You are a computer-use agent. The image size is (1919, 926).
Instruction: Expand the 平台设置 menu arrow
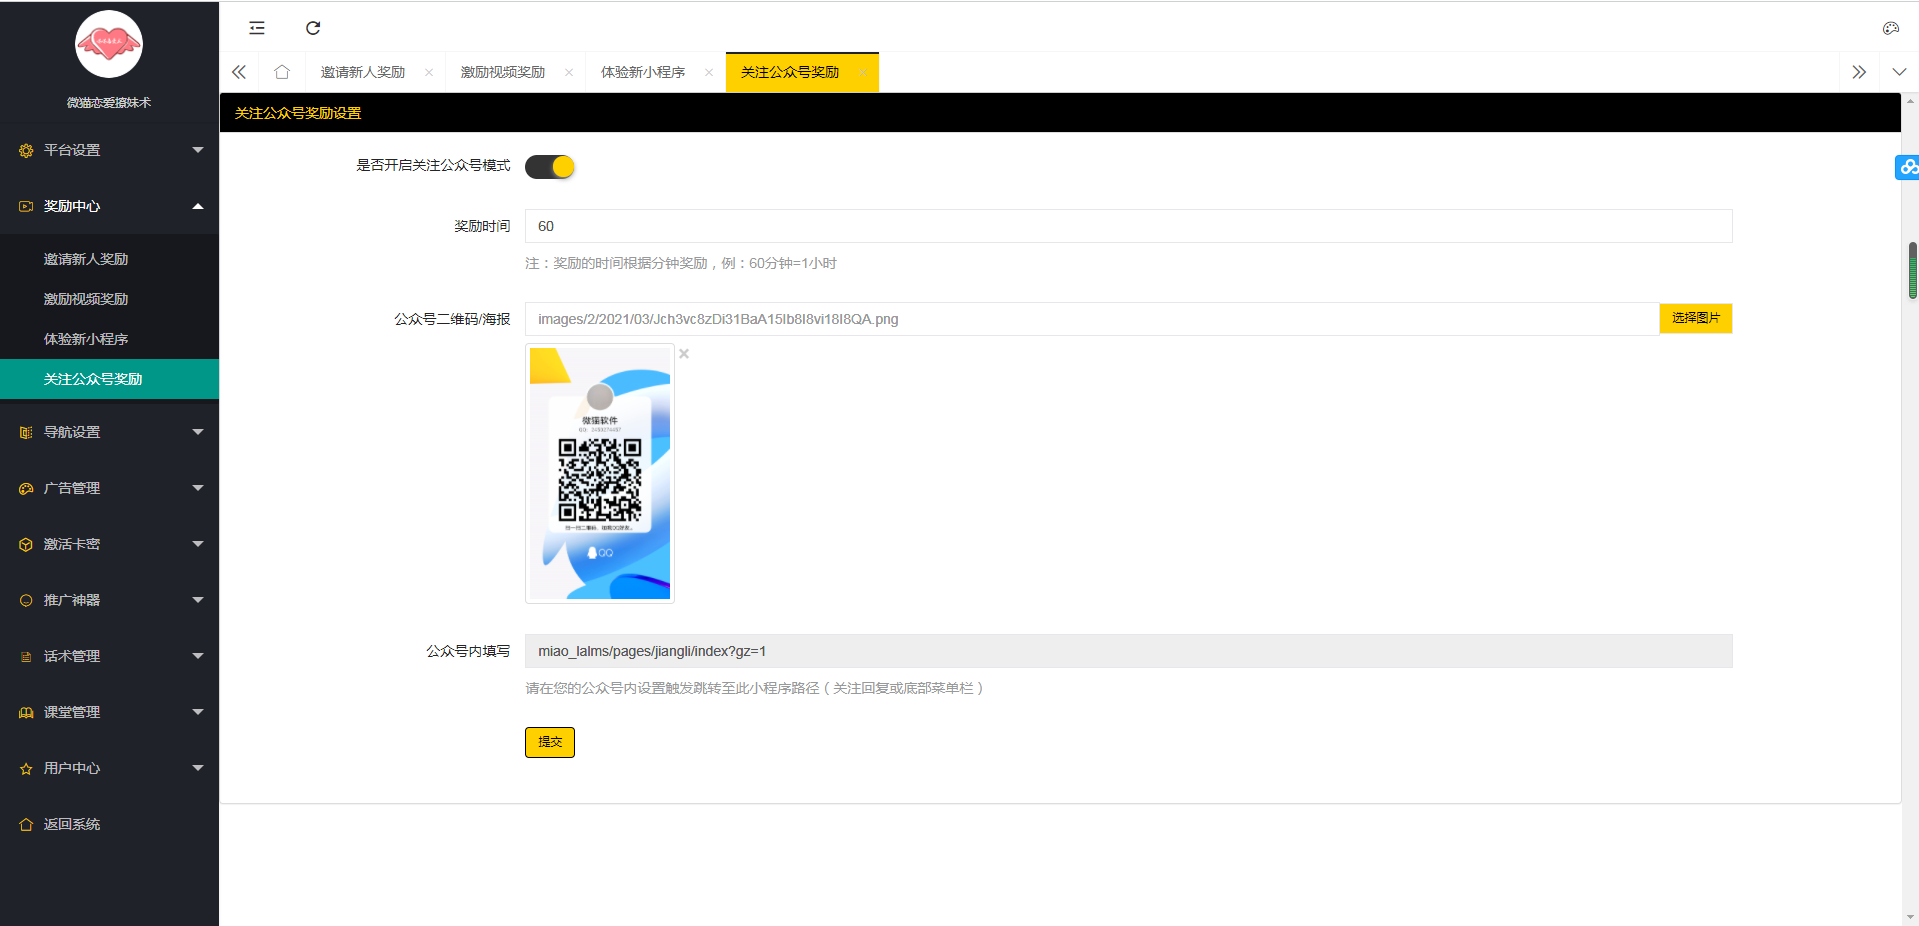pyautogui.click(x=198, y=150)
